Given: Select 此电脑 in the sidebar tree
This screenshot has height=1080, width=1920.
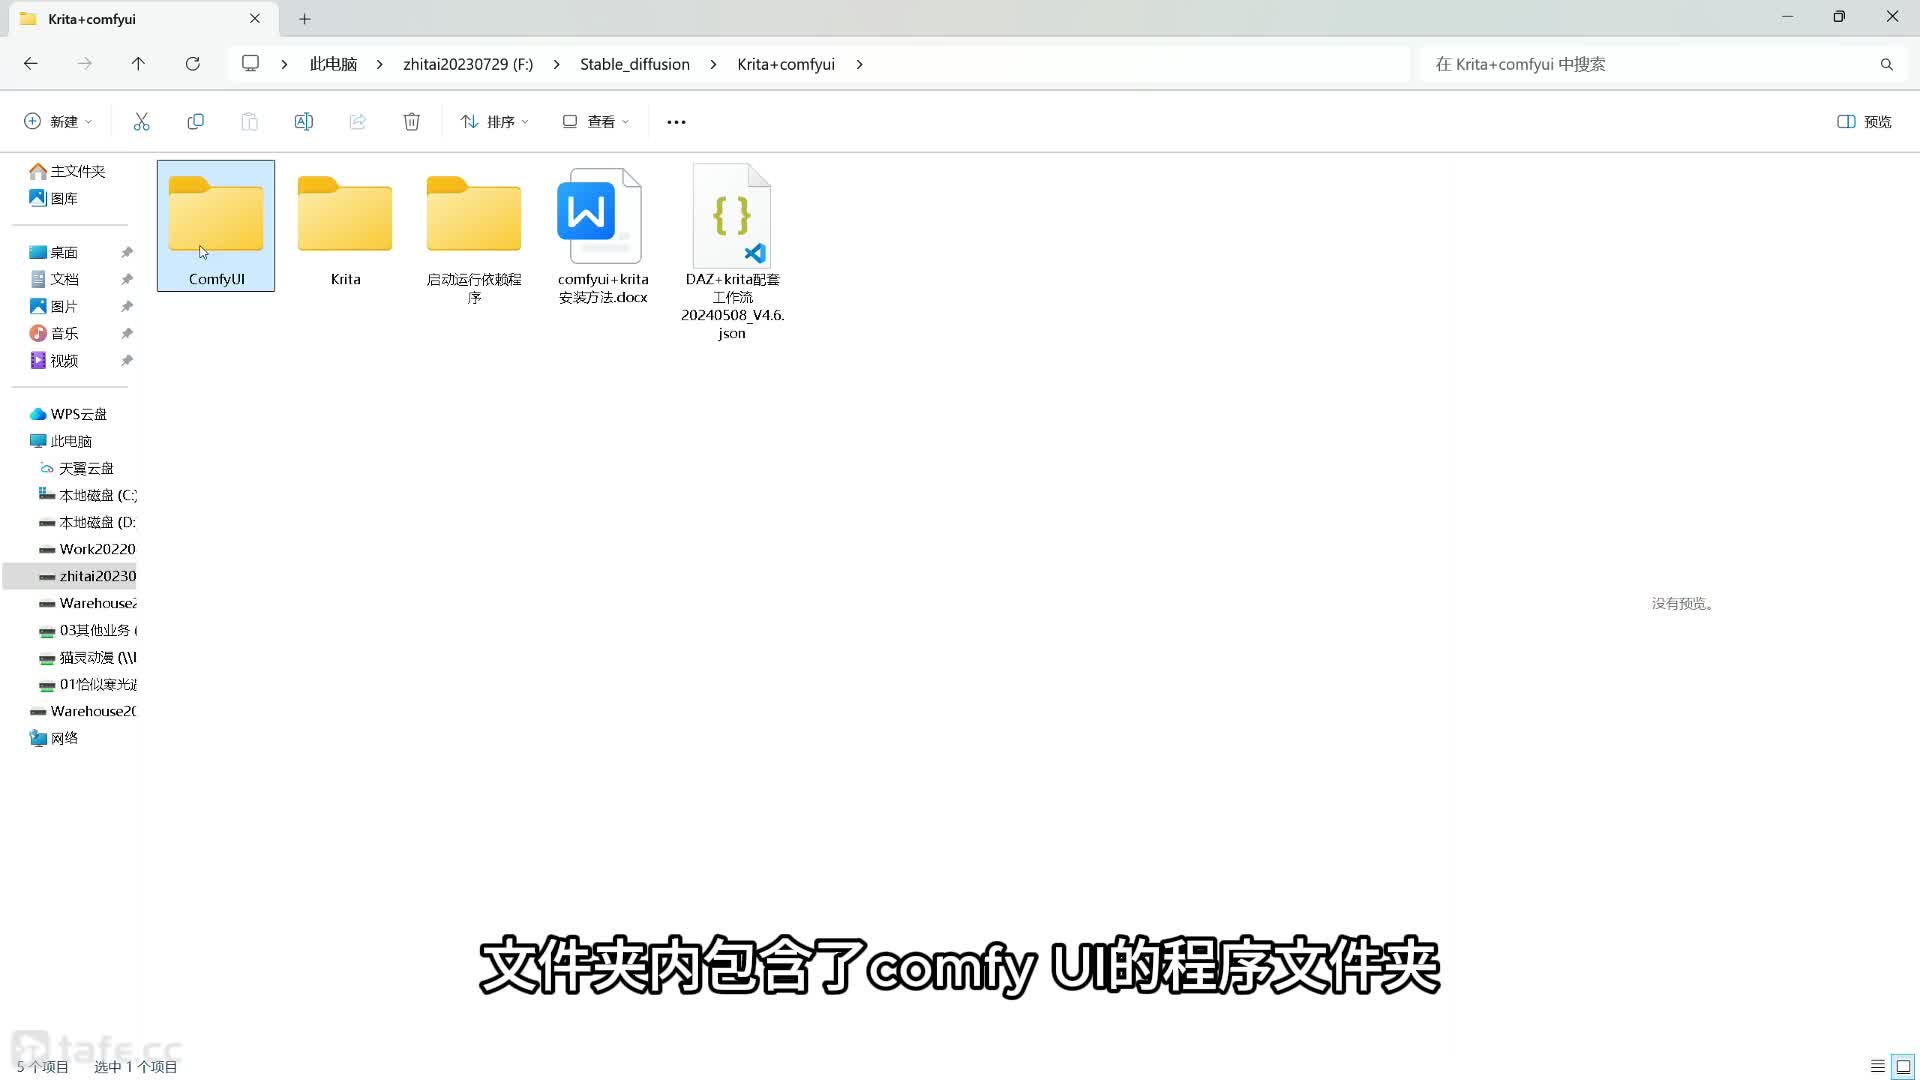Looking at the screenshot, I should click(x=61, y=441).
